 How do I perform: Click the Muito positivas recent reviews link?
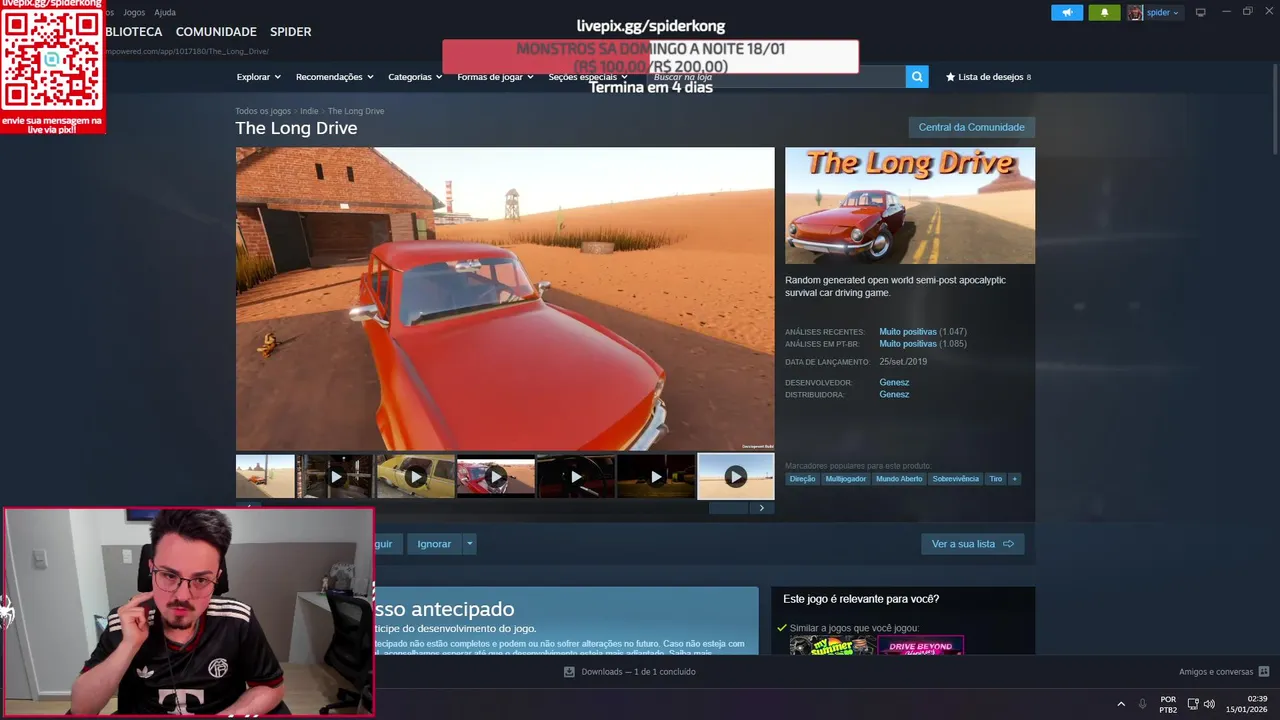pos(908,331)
